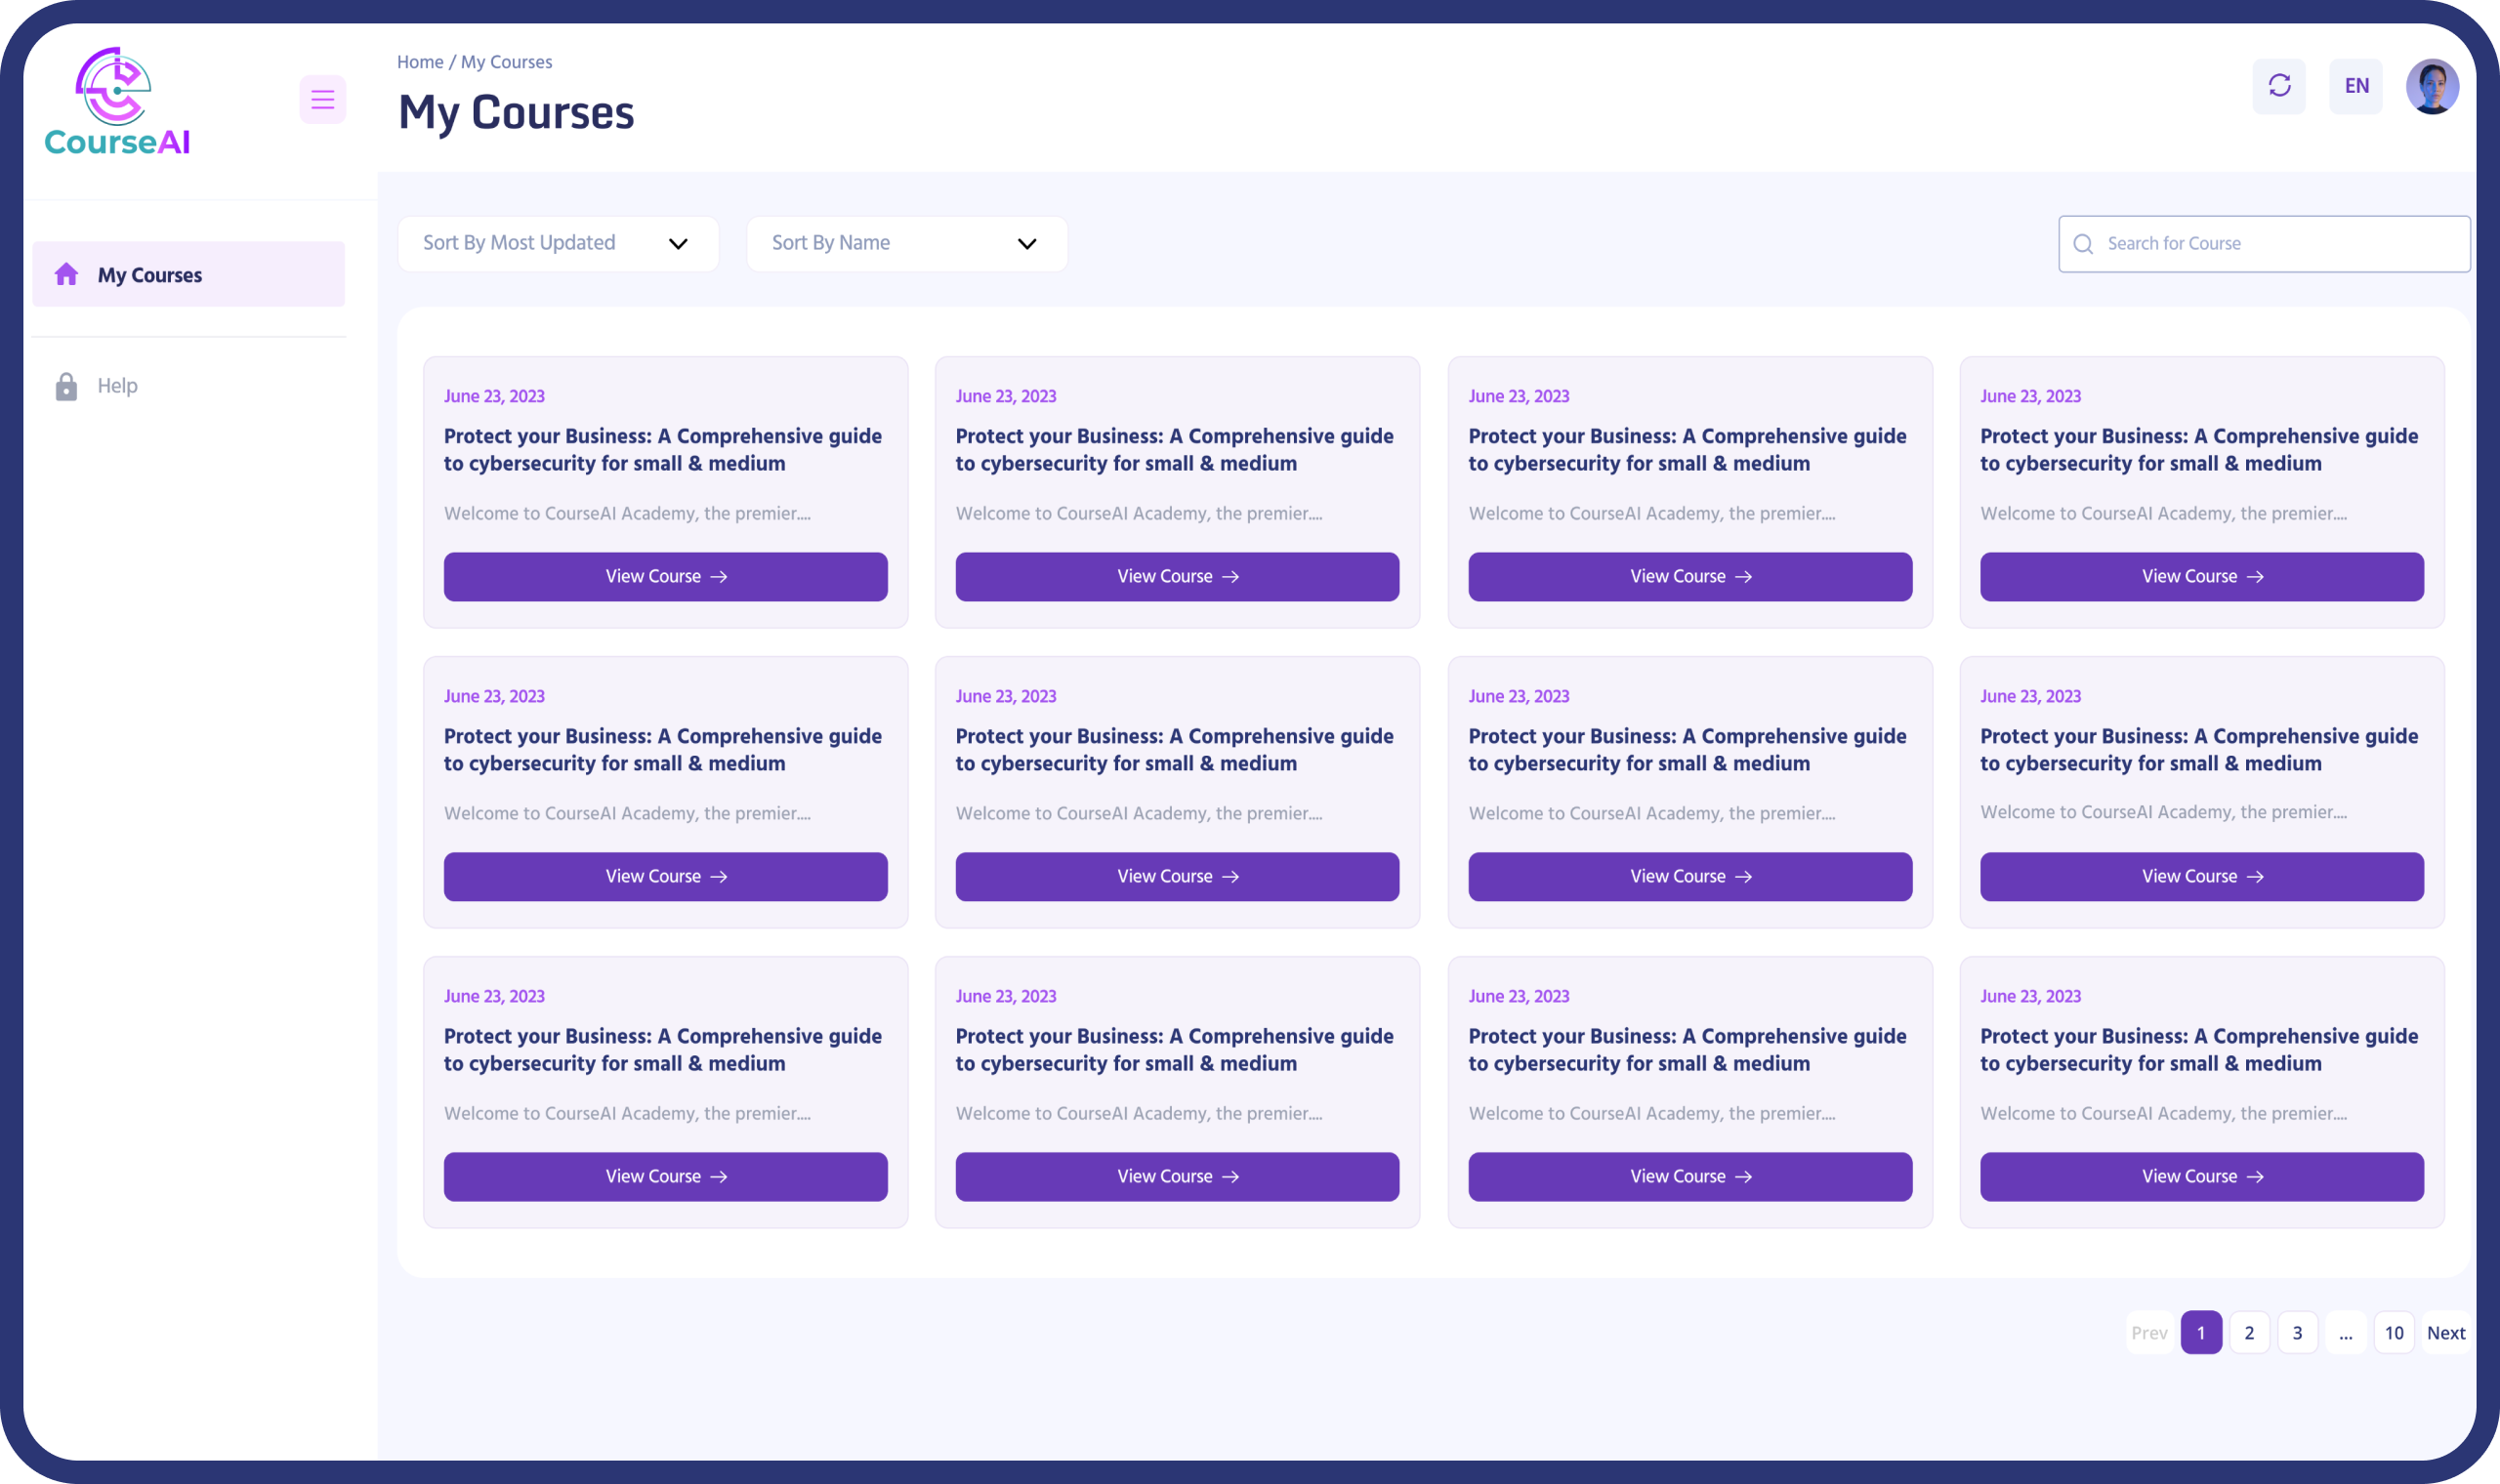Click the user profile avatar icon
Screen dimensions: 2500x1484
coord(2431,85)
